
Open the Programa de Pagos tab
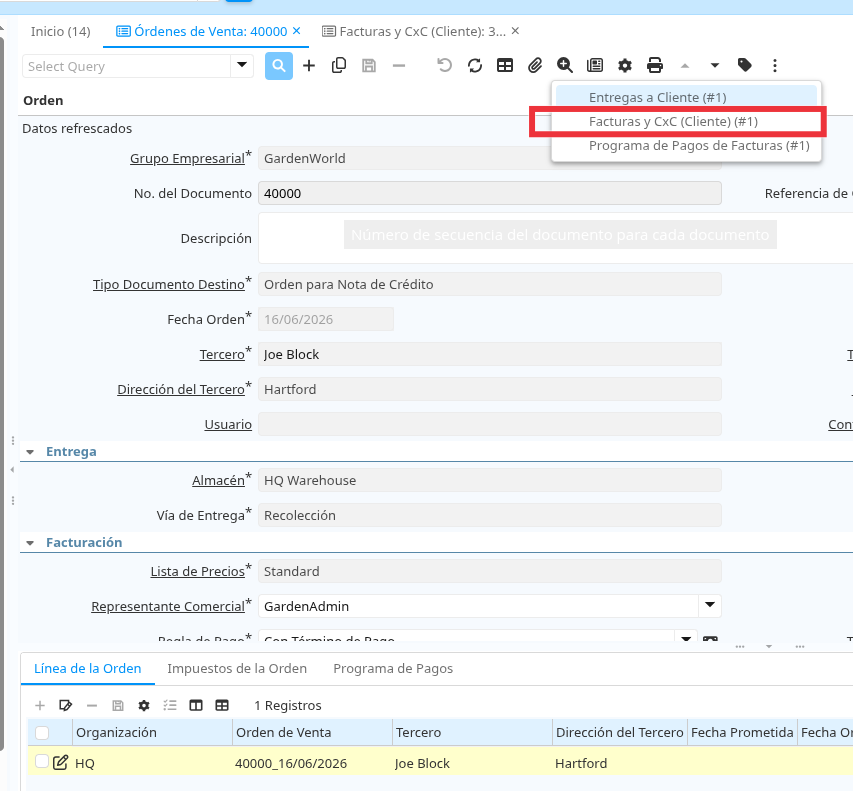(393, 669)
